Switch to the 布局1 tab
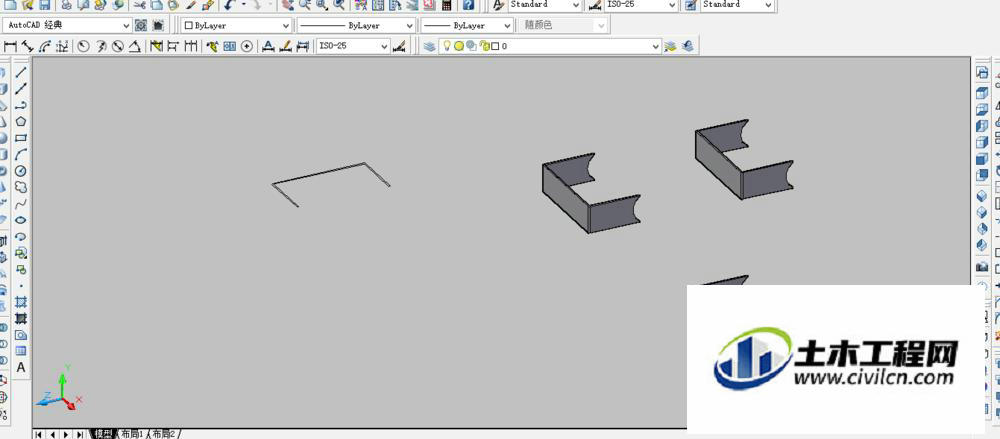The width and height of the screenshot is (1000, 439). tap(132, 434)
